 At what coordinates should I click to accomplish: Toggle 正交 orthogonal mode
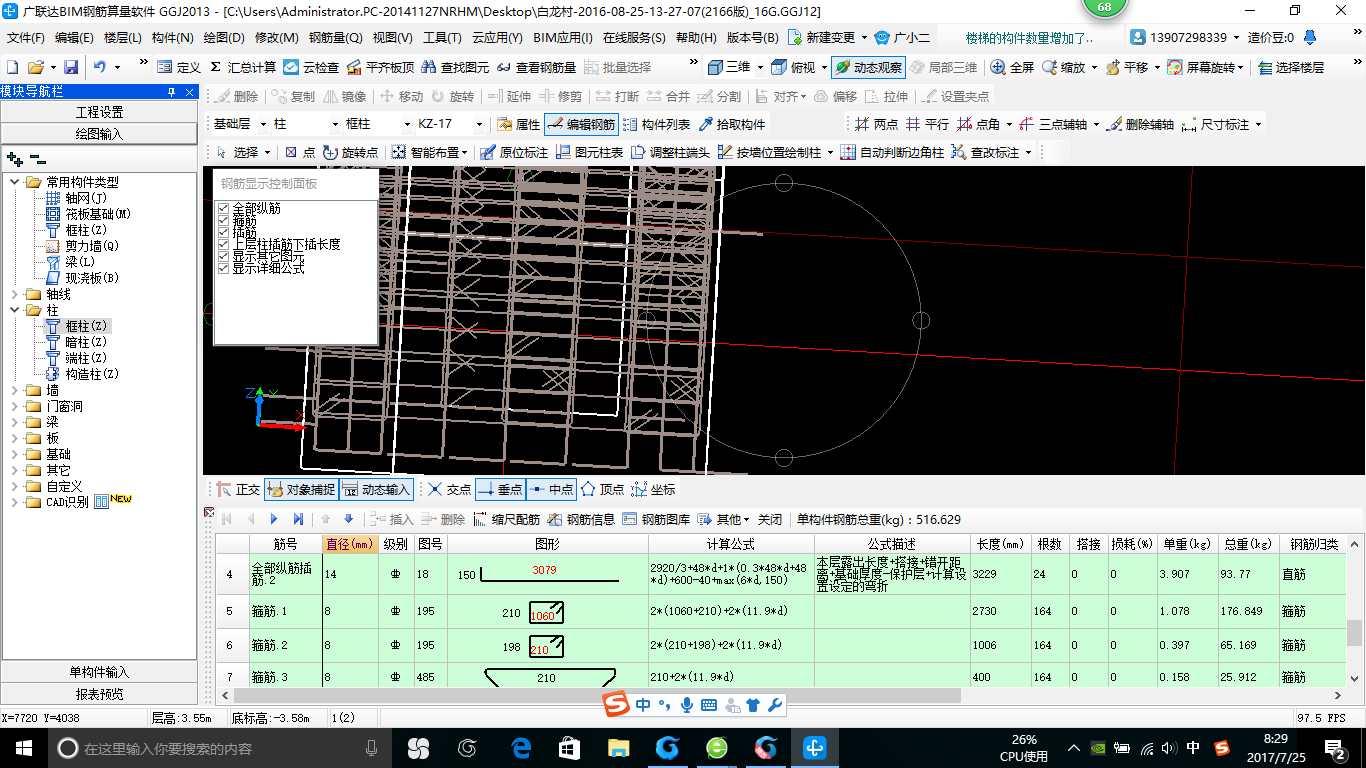click(x=238, y=490)
